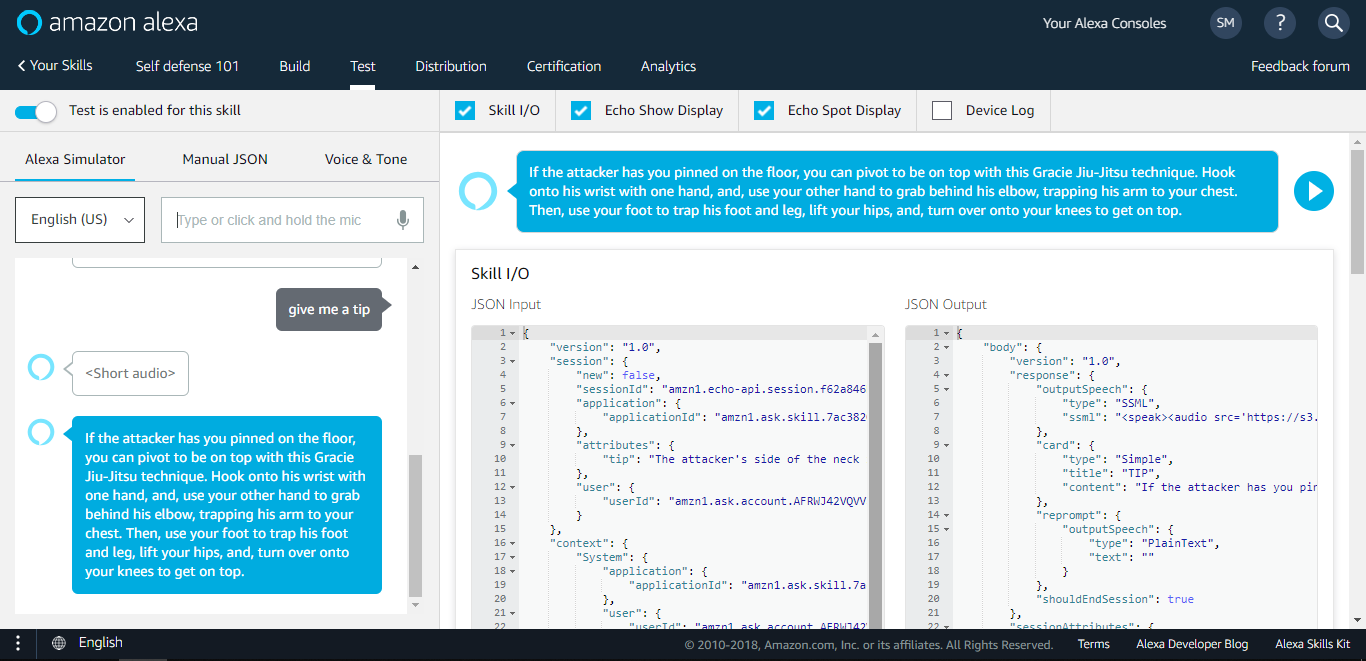Open the Terms link in footer
1366x661 pixels.
(1094, 644)
